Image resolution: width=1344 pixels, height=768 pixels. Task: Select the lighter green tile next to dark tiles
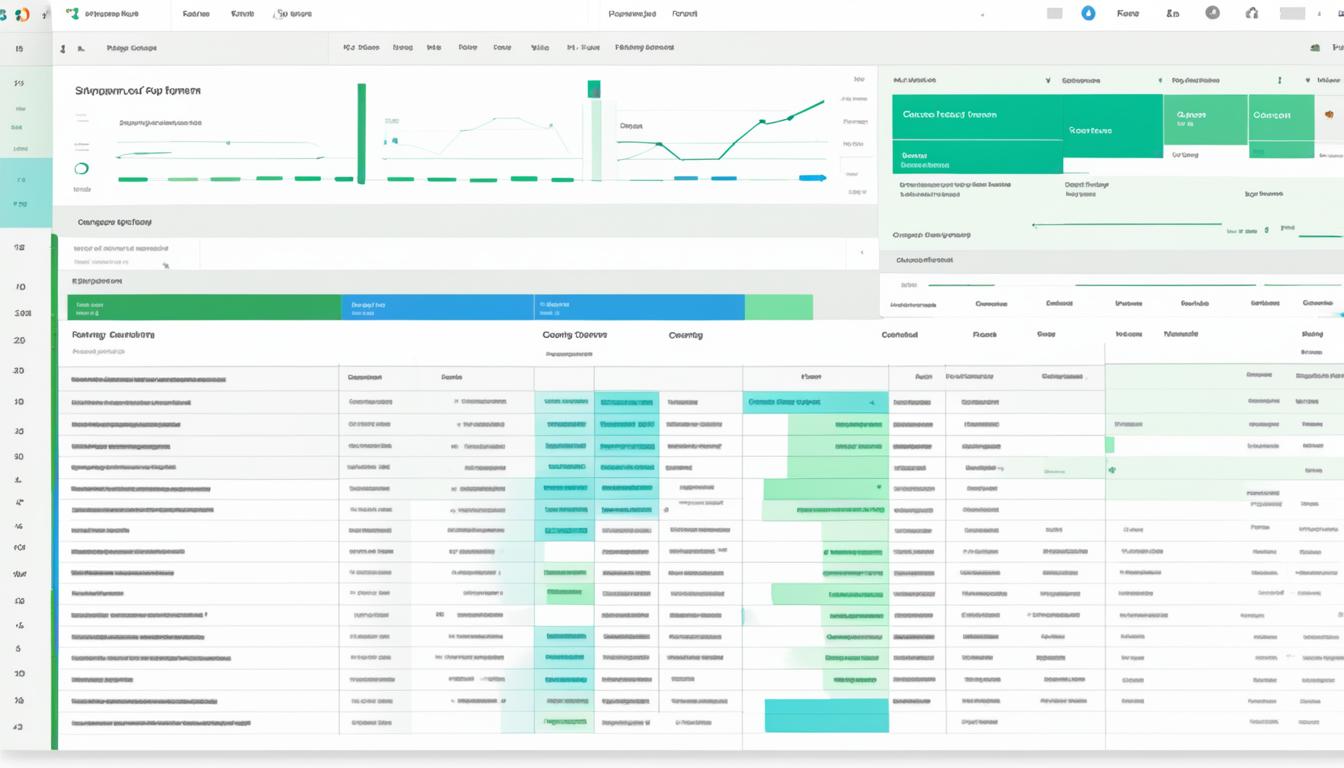(1205, 118)
